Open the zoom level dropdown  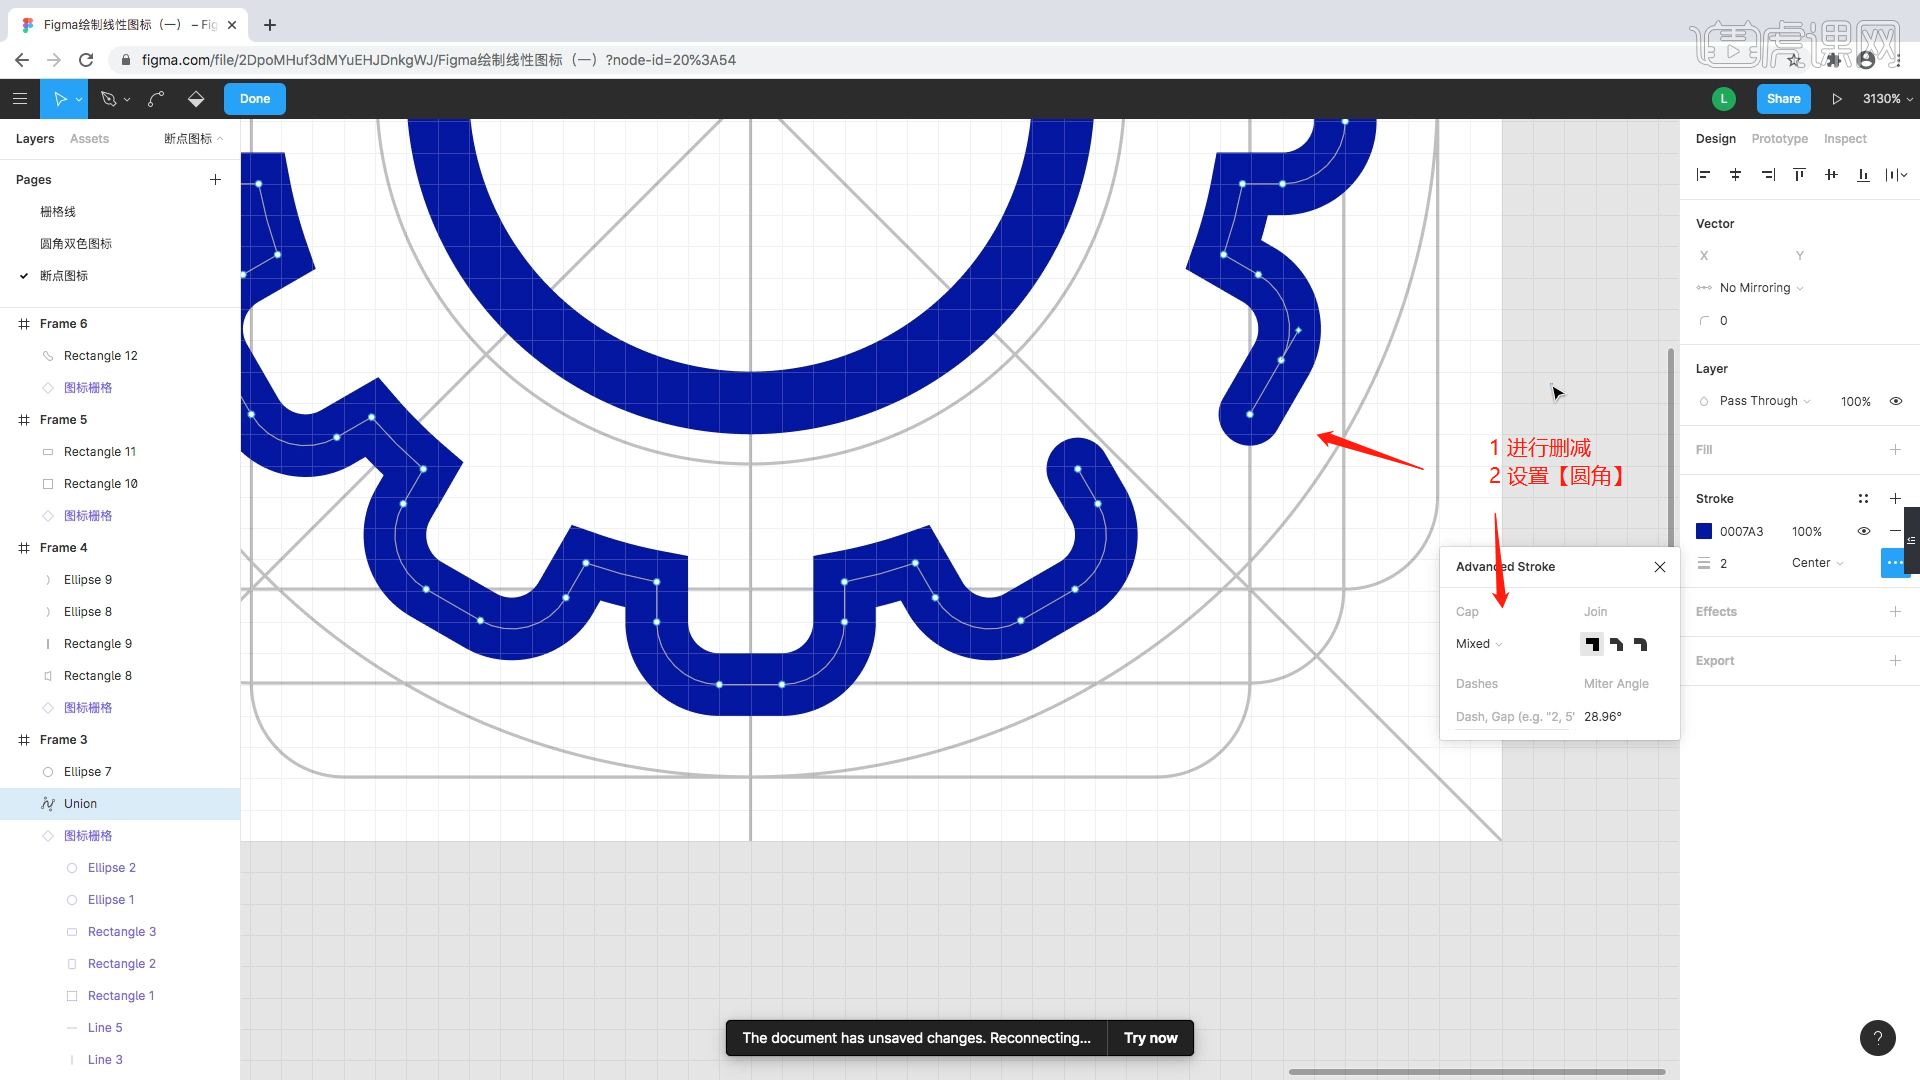pyautogui.click(x=1887, y=99)
